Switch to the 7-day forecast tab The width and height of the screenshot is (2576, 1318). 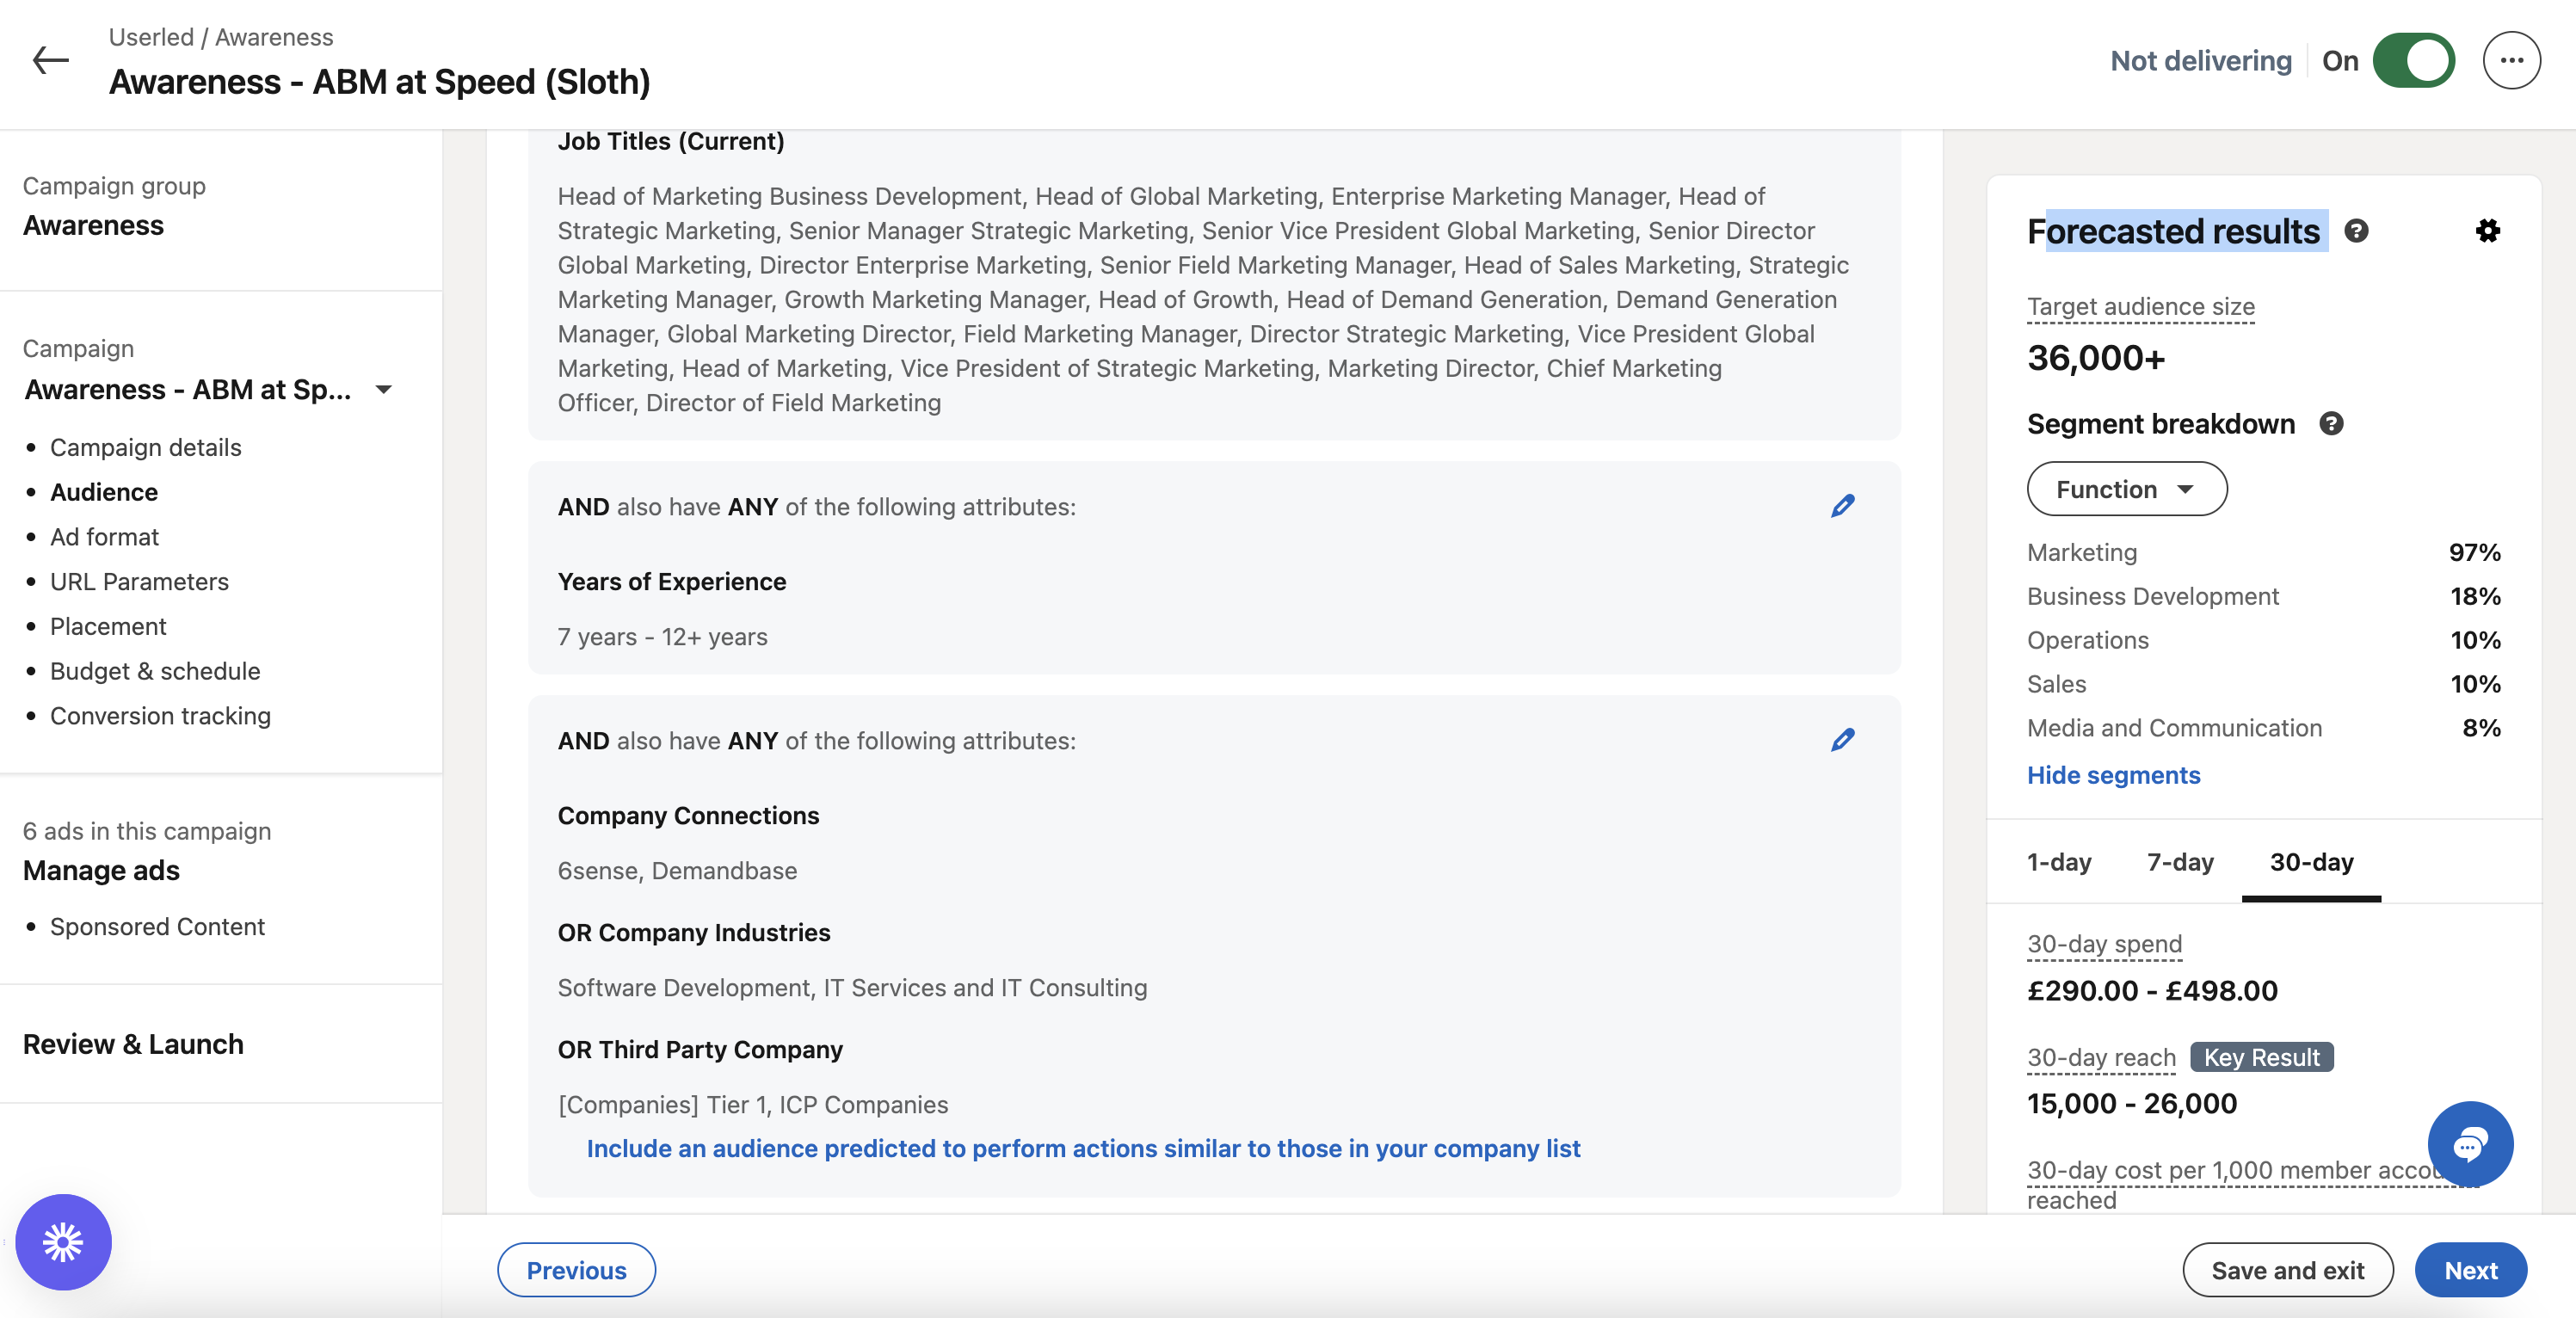tap(2179, 862)
